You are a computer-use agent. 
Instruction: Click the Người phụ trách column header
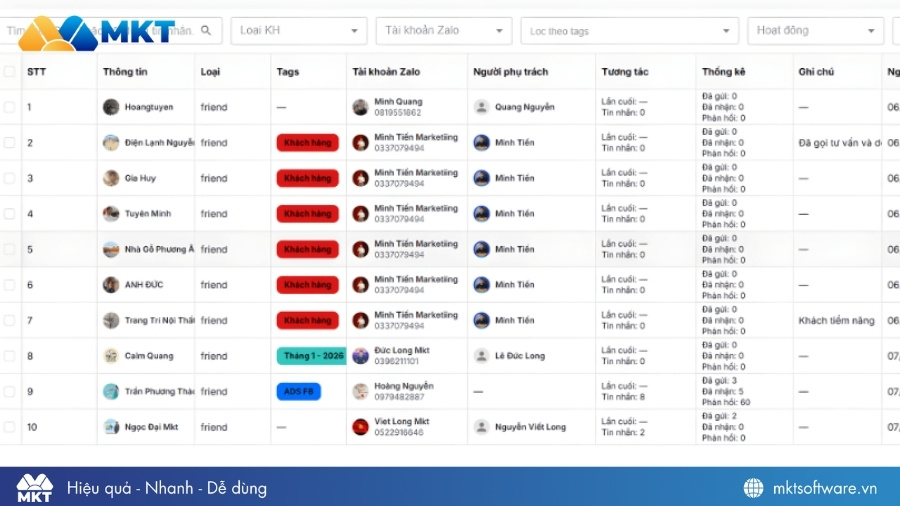(510, 72)
